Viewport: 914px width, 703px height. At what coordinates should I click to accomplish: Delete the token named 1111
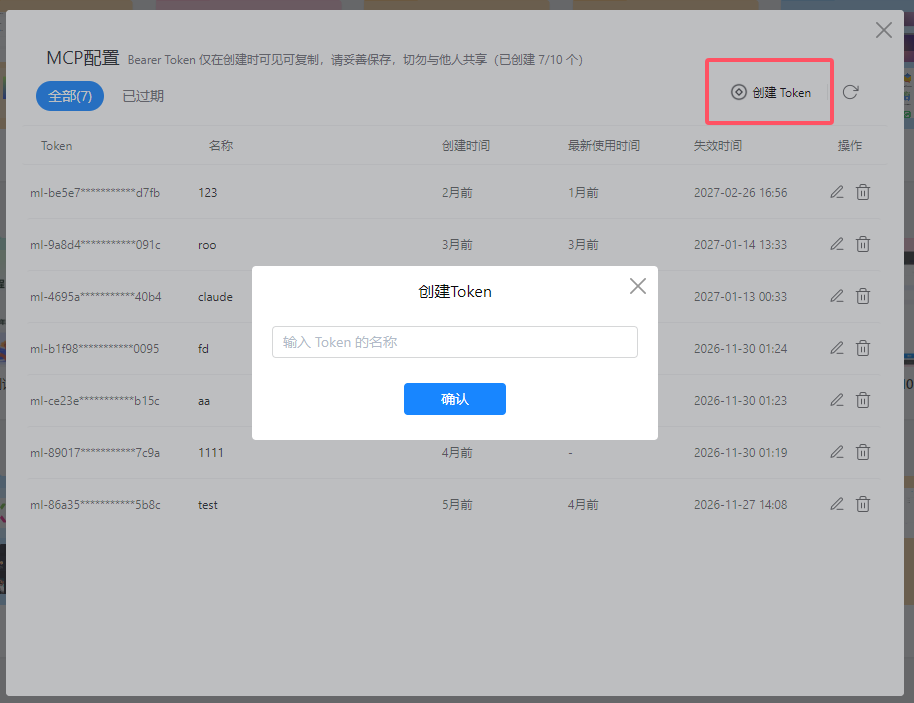click(x=863, y=452)
